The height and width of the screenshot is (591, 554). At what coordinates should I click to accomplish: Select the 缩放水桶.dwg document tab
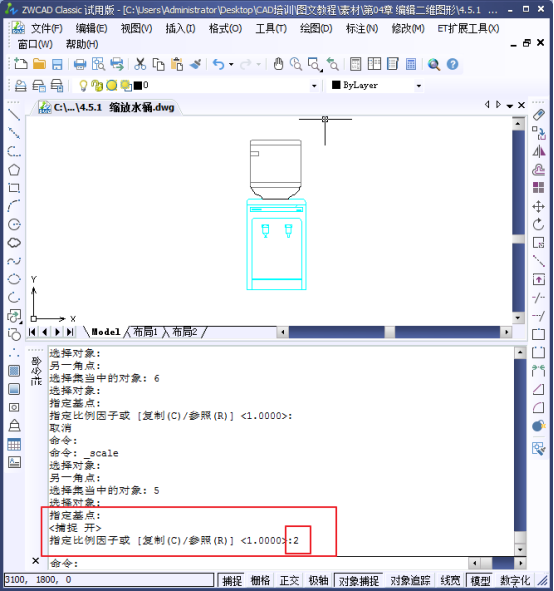107,107
